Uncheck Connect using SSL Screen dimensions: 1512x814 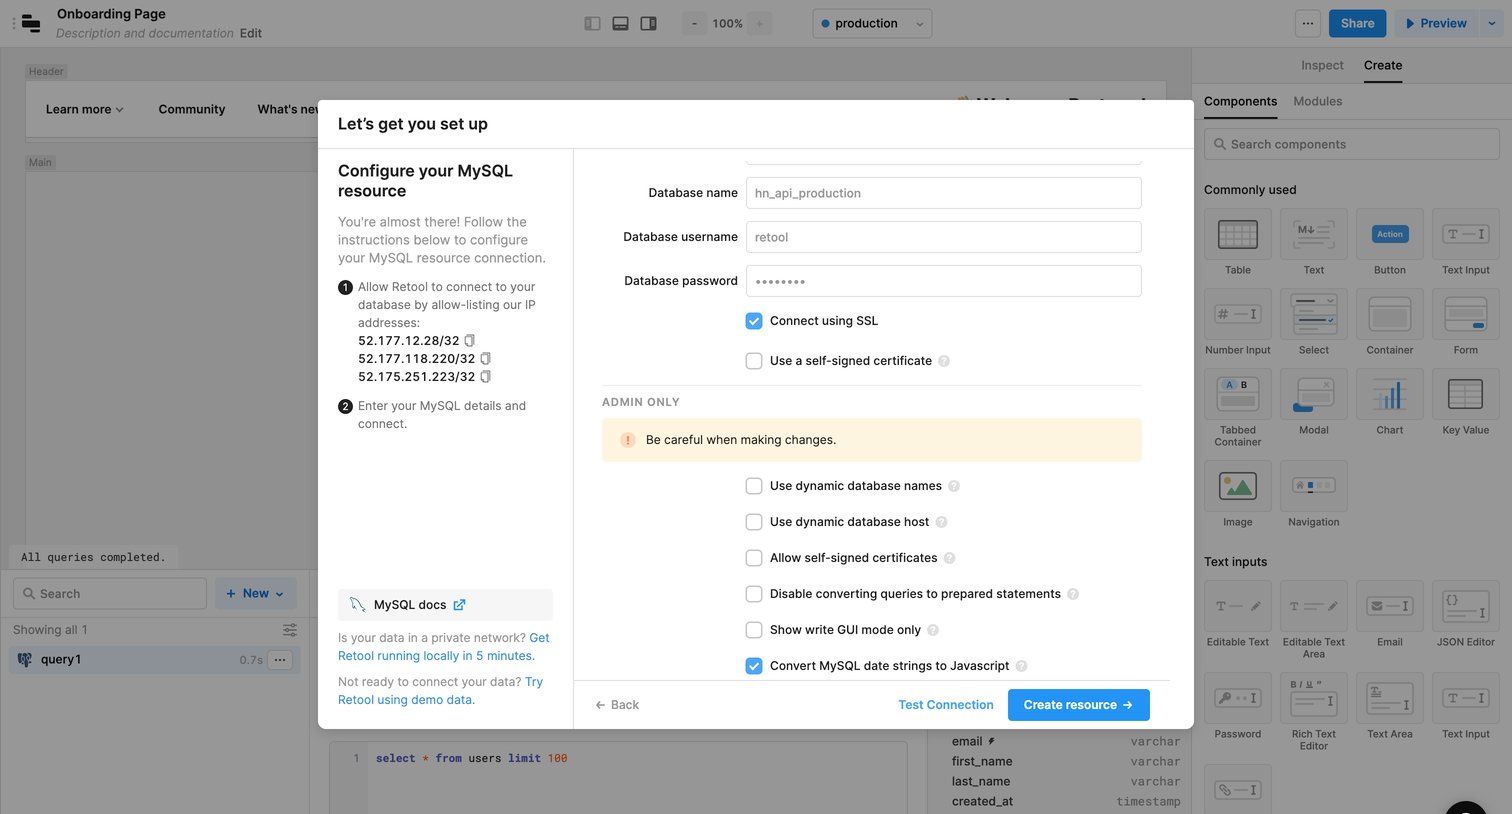(754, 321)
